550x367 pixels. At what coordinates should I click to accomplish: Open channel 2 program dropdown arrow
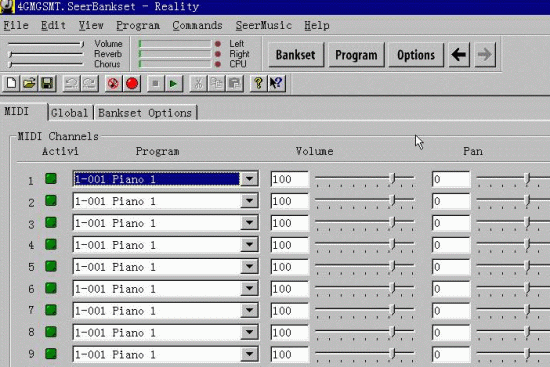tap(249, 201)
